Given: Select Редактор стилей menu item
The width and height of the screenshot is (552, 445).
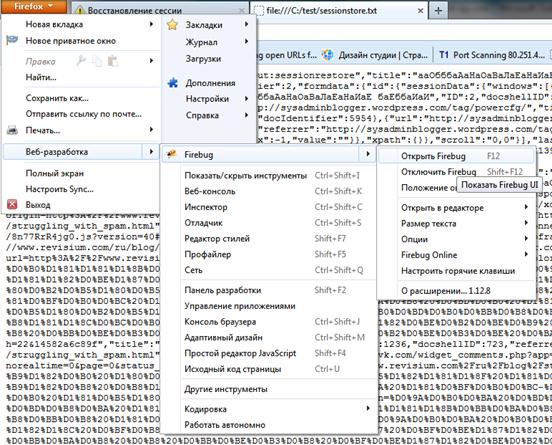Looking at the screenshot, I should coord(269,238).
